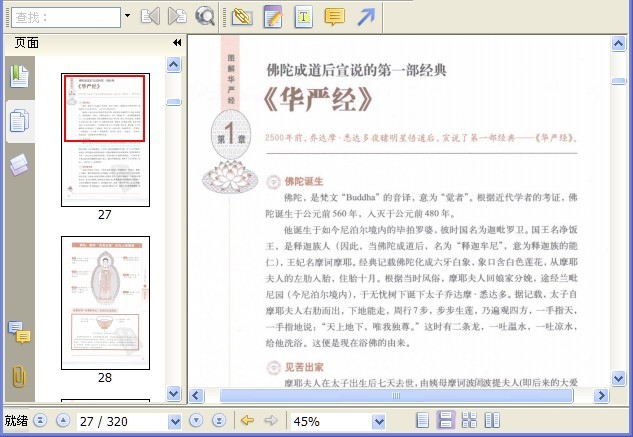Click document vertical scroll down arrow

pos(618,378)
